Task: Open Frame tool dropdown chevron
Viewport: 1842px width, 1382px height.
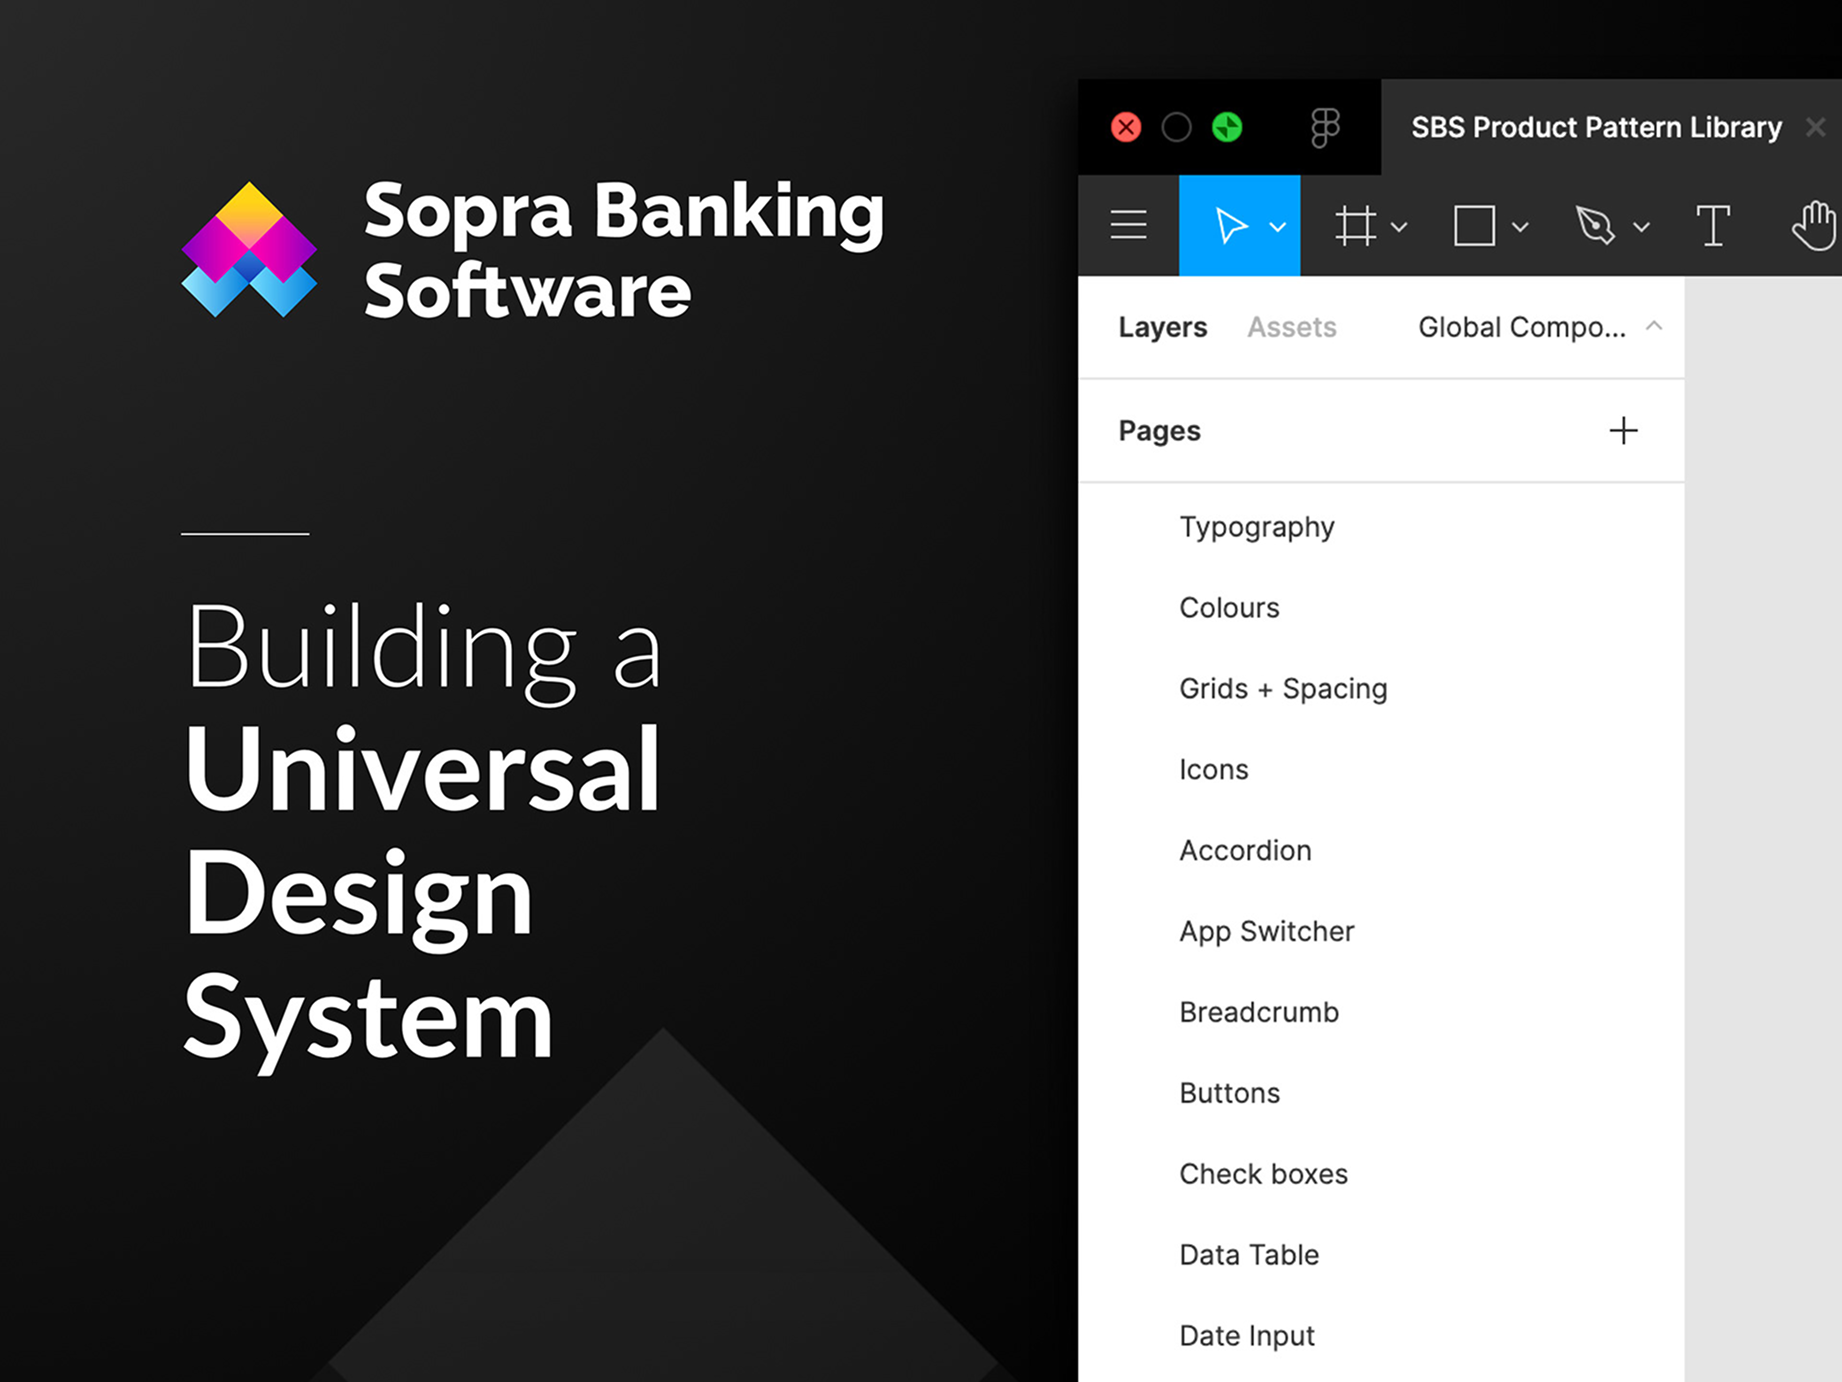Action: 1399,228
